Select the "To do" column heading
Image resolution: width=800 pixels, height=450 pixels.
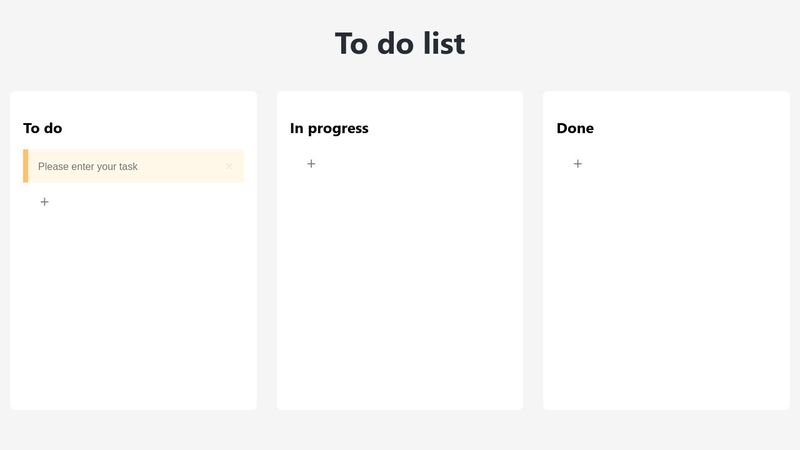point(43,128)
